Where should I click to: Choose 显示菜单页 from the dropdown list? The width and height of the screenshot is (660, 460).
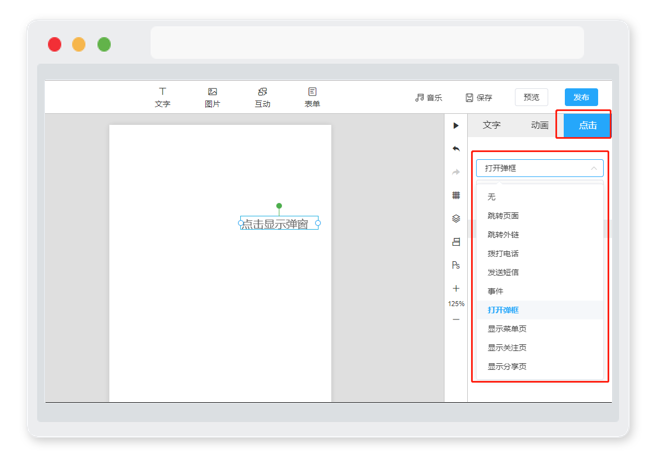coord(540,329)
